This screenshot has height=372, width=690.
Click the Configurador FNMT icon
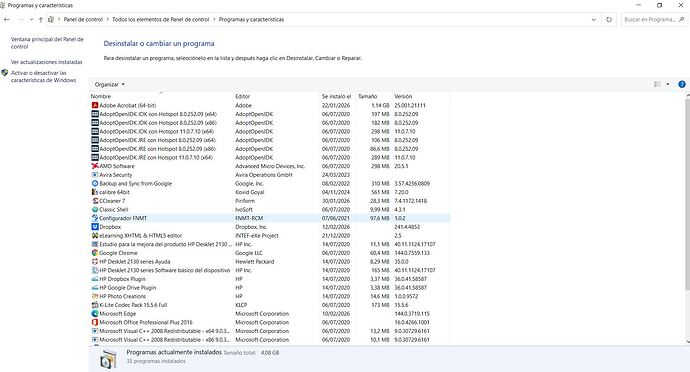tap(95, 218)
